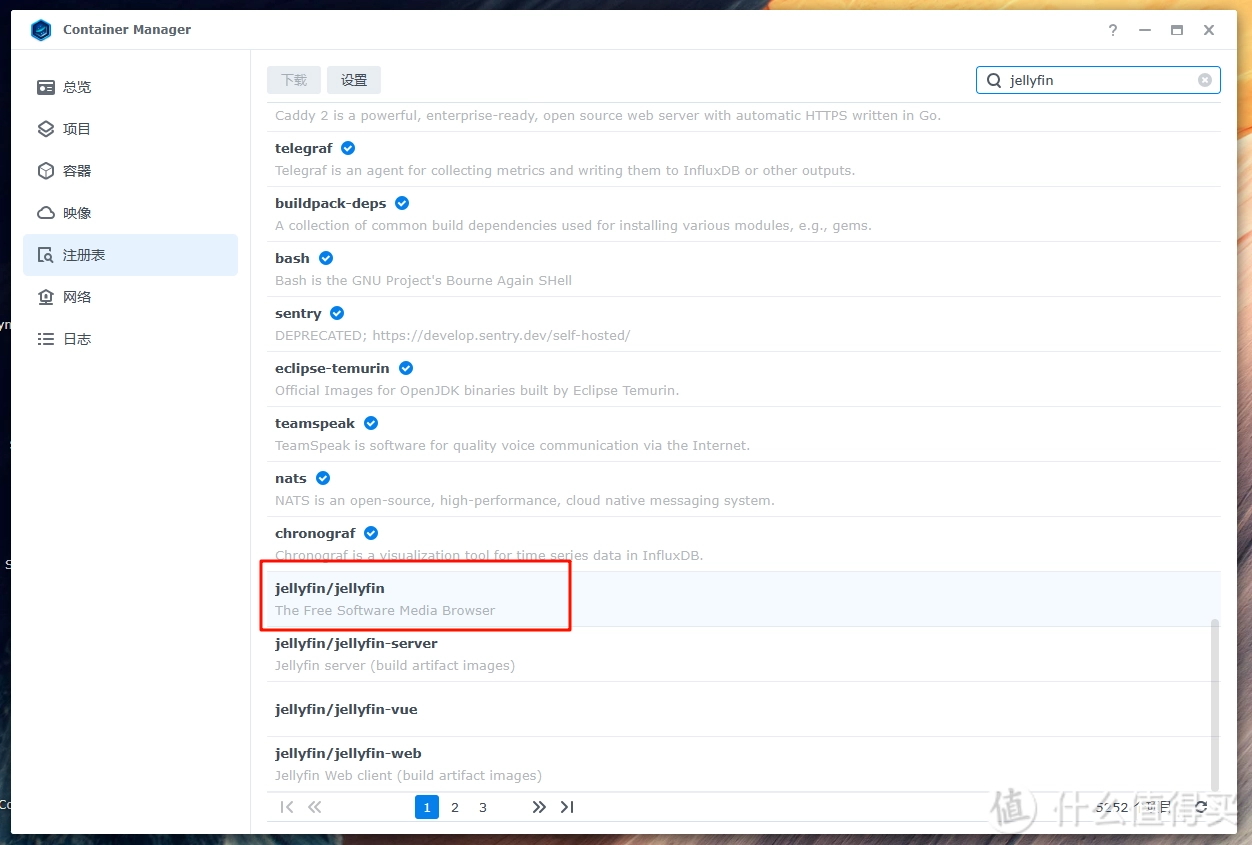Click the 下载 download button
Viewport: 1252px width, 845px height.
[x=294, y=80]
